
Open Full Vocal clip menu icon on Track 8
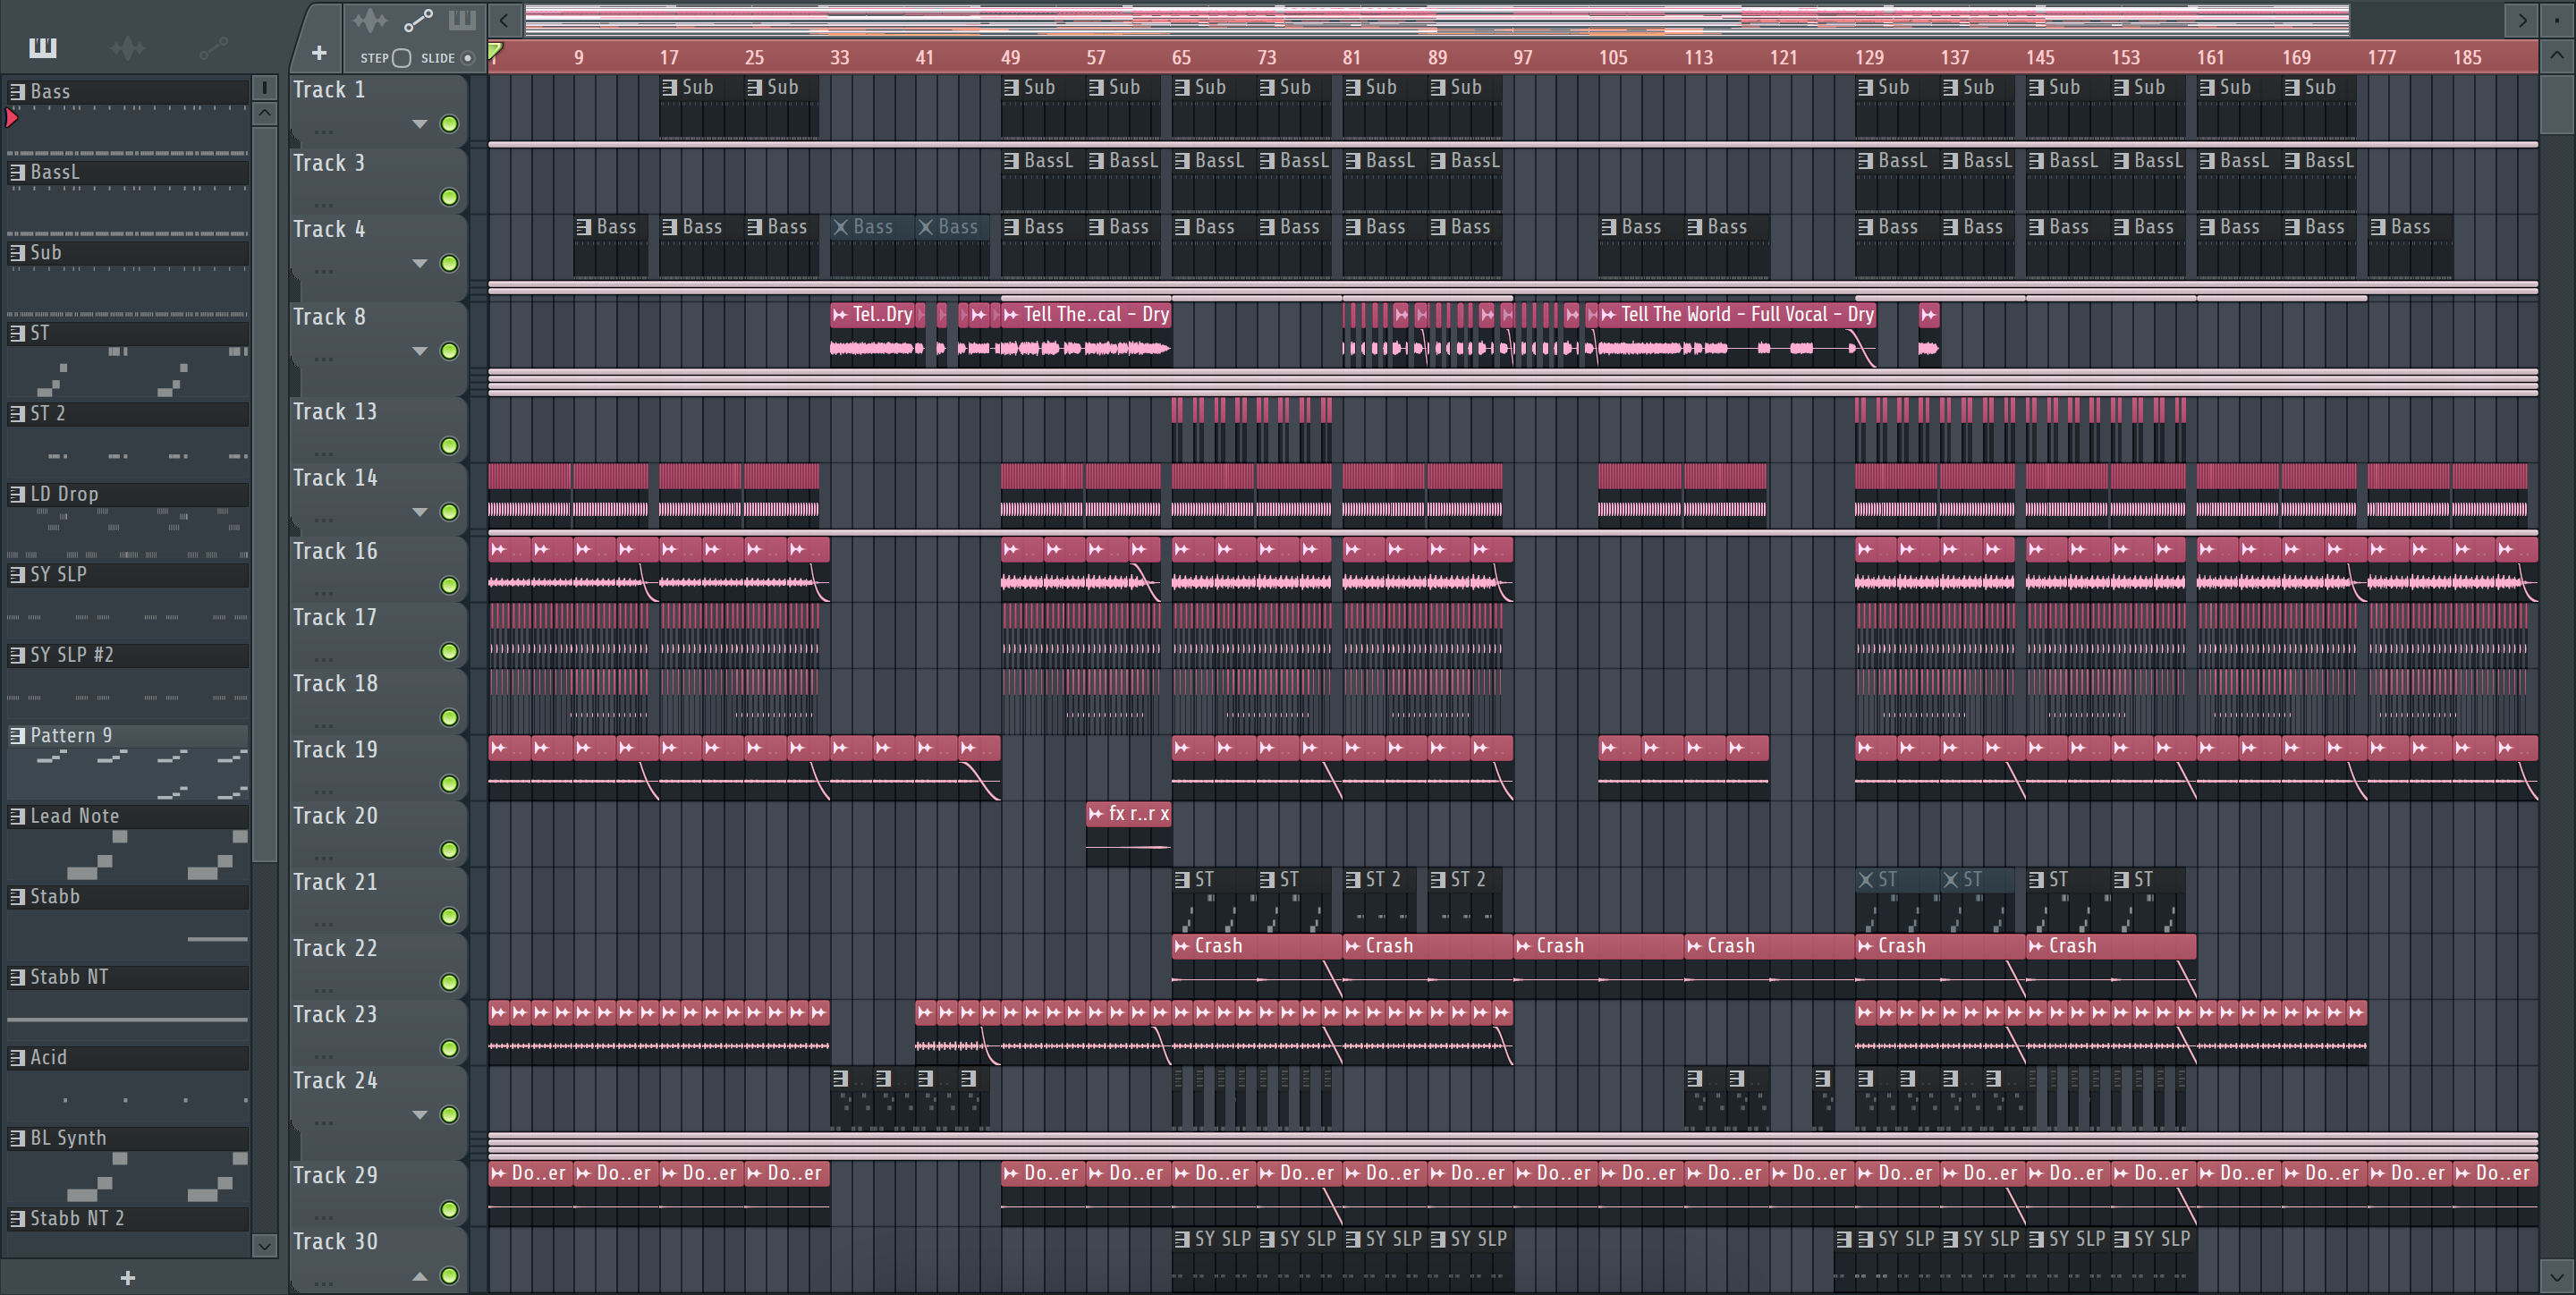(x=1608, y=314)
